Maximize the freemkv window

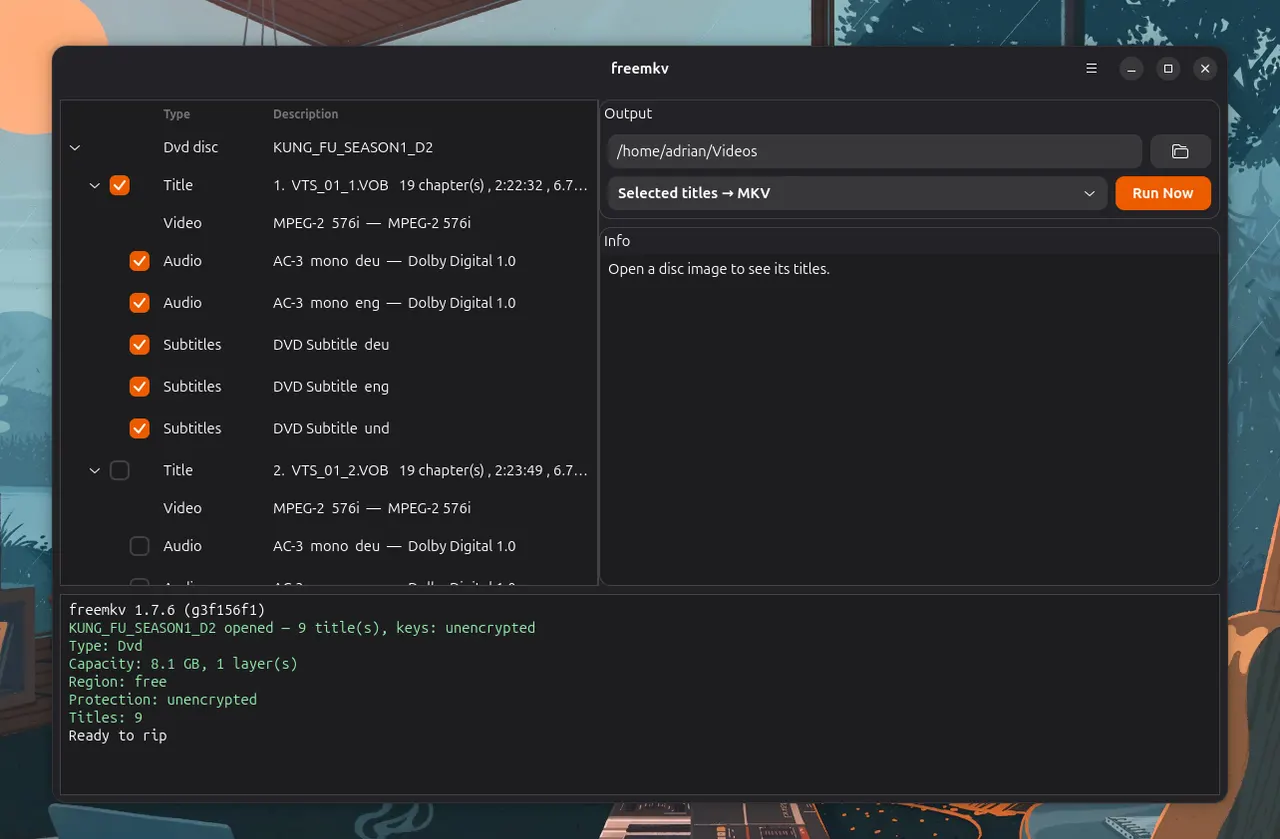[1168, 69]
